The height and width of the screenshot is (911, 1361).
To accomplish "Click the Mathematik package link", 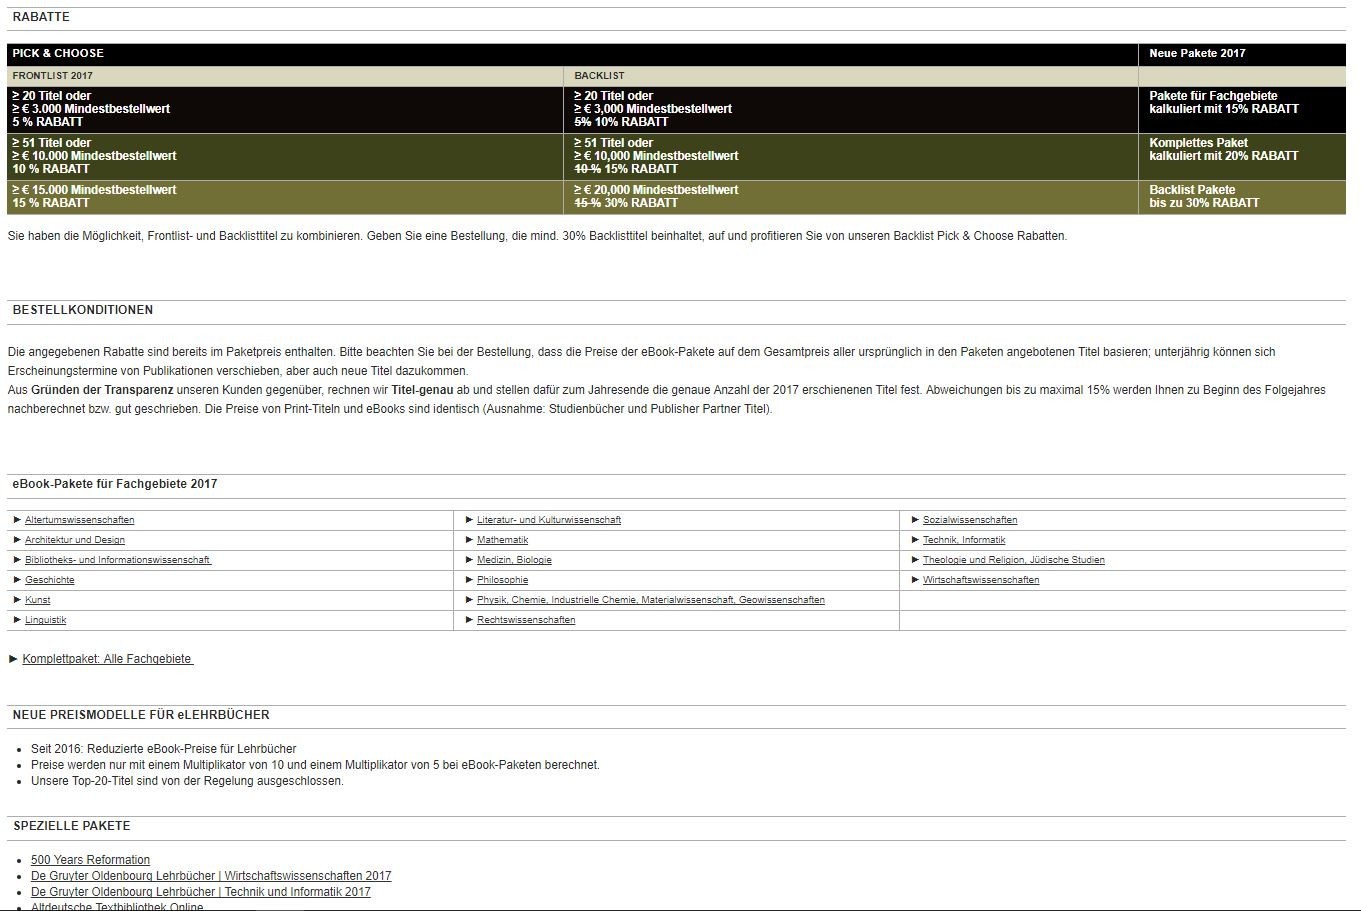I will (x=502, y=540).
